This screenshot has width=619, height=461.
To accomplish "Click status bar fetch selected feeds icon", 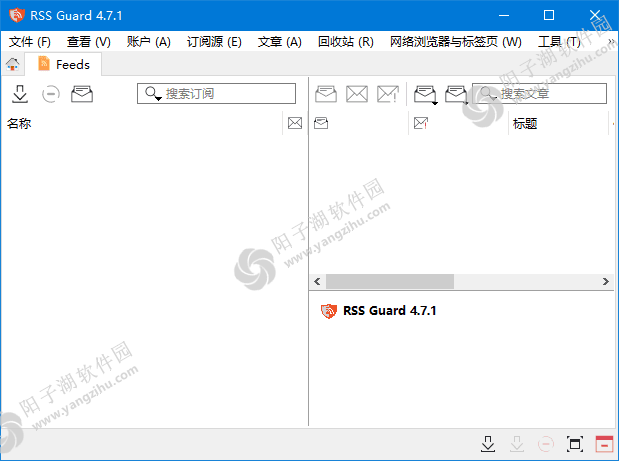I will (517, 444).
